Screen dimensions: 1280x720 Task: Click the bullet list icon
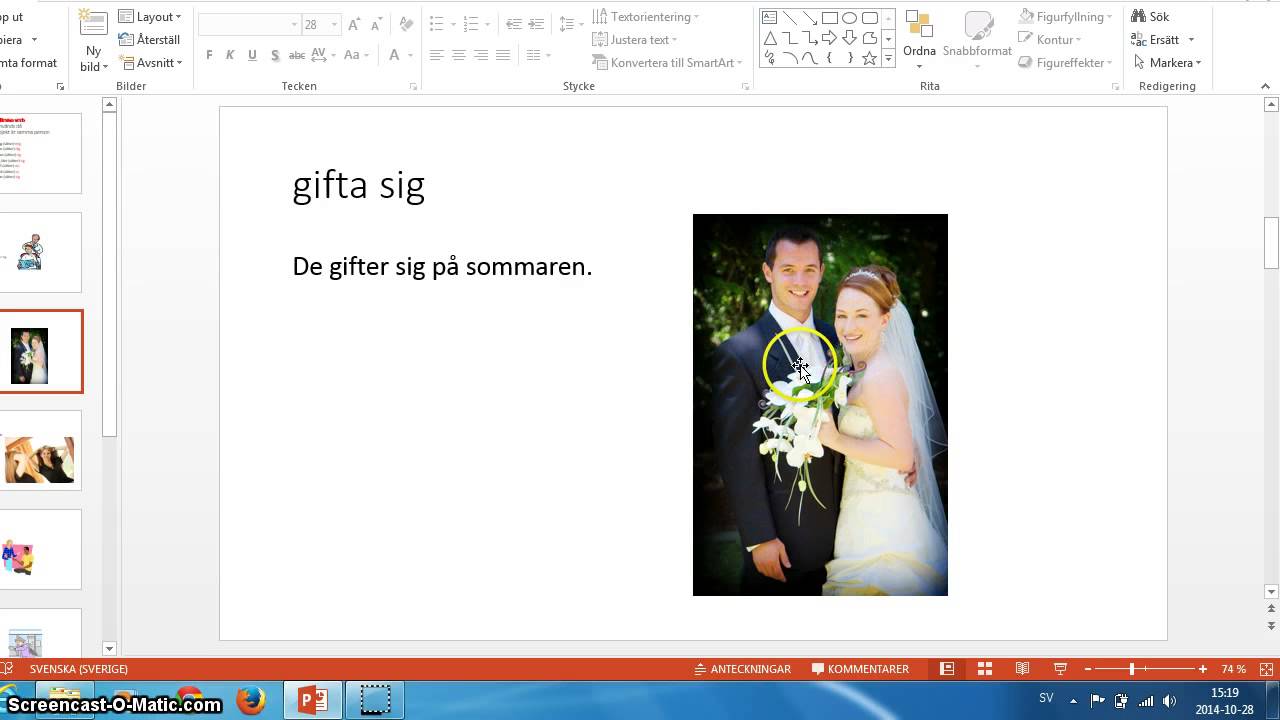point(436,24)
